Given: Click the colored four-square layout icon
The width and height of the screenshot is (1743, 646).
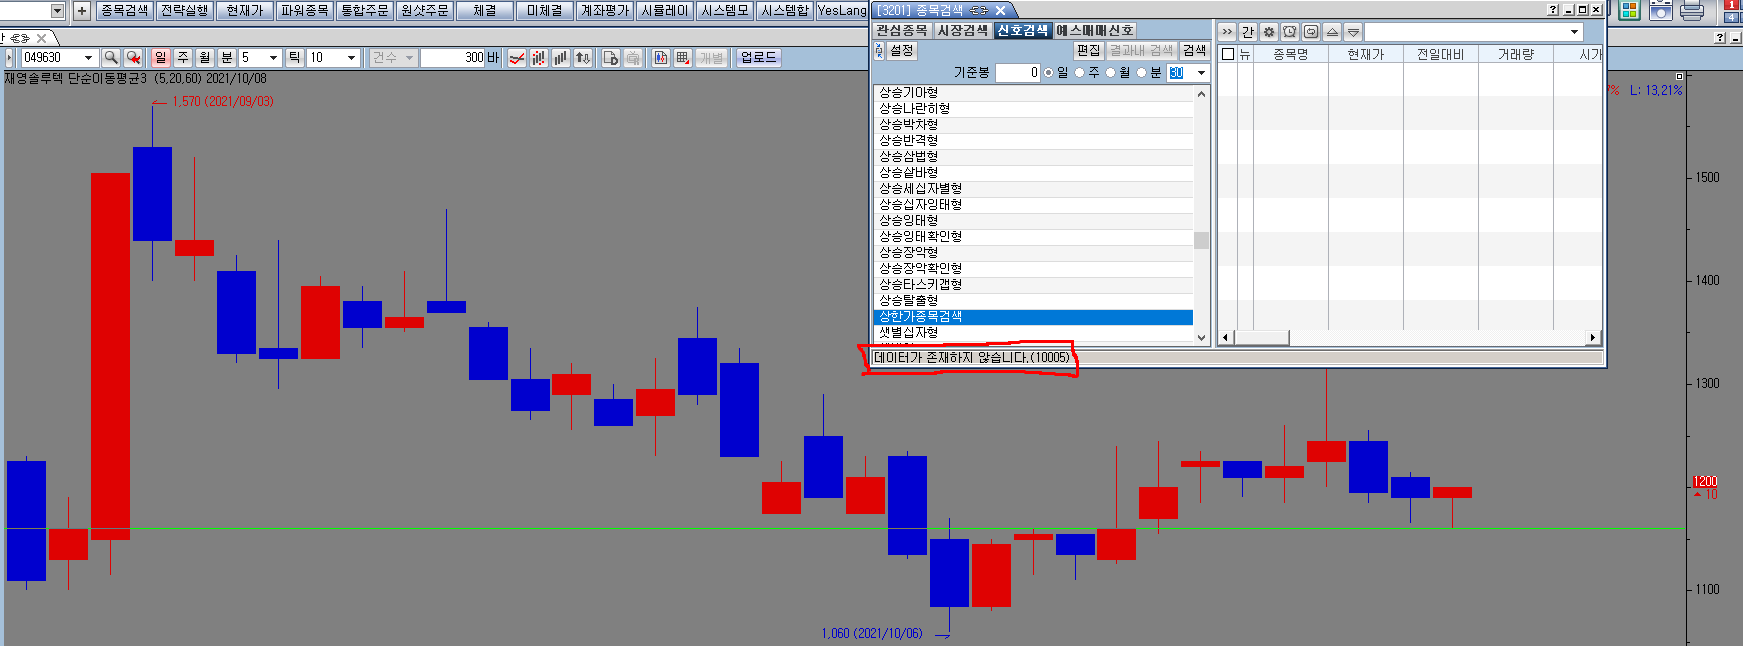Looking at the screenshot, I should click(1629, 11).
